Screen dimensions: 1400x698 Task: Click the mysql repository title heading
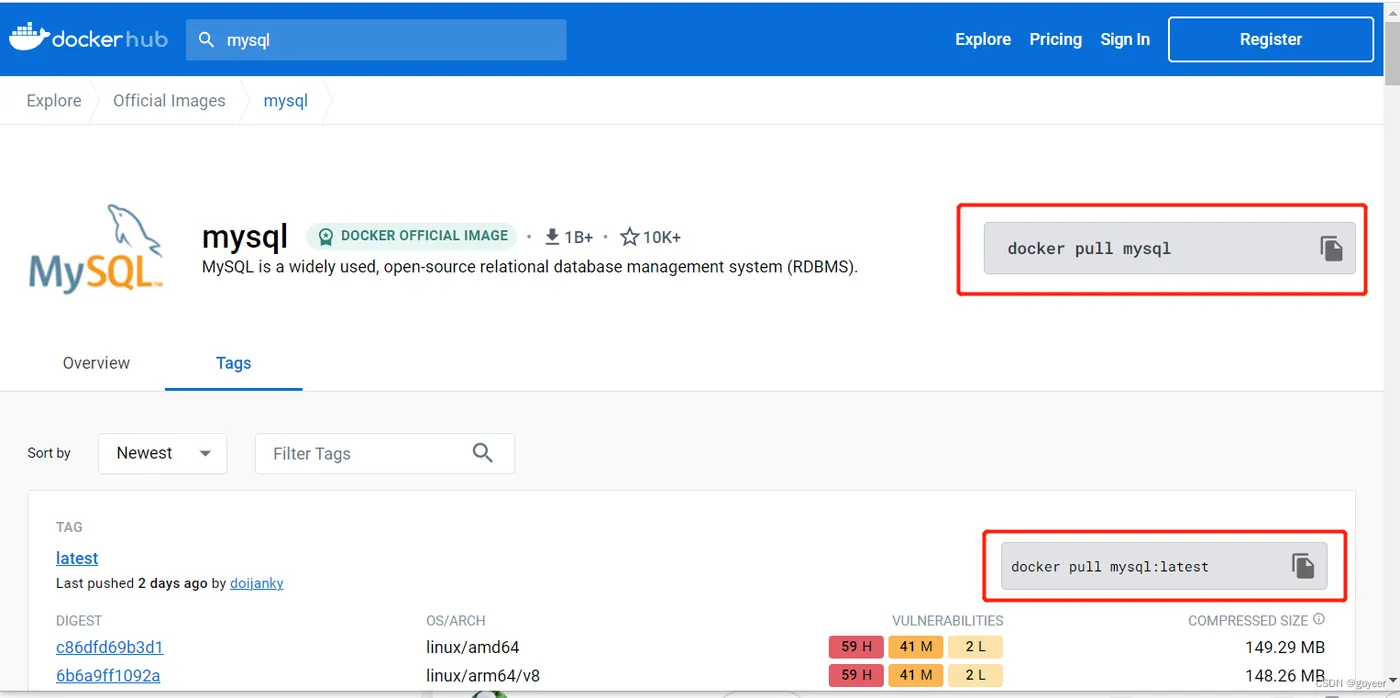click(x=245, y=236)
